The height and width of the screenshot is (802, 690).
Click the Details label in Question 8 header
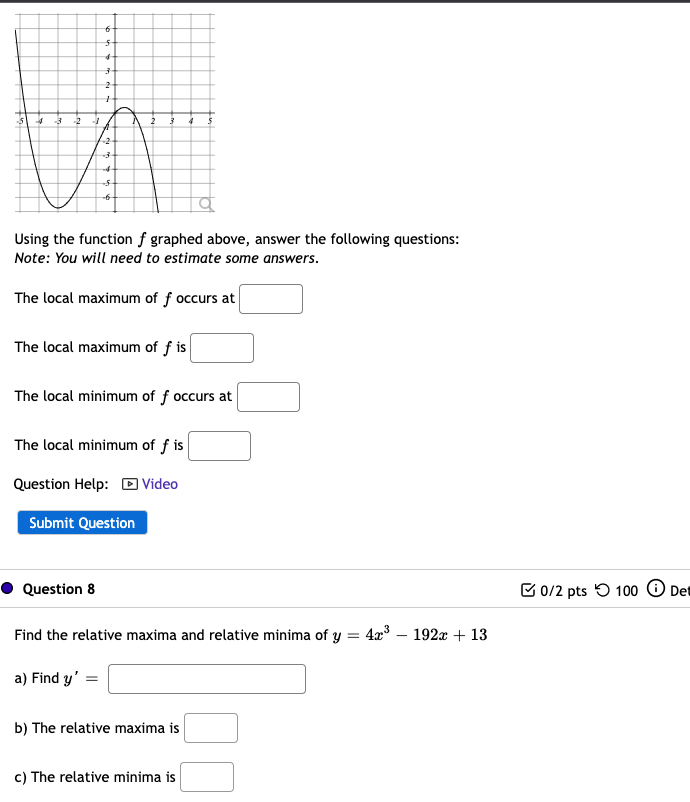point(681,591)
